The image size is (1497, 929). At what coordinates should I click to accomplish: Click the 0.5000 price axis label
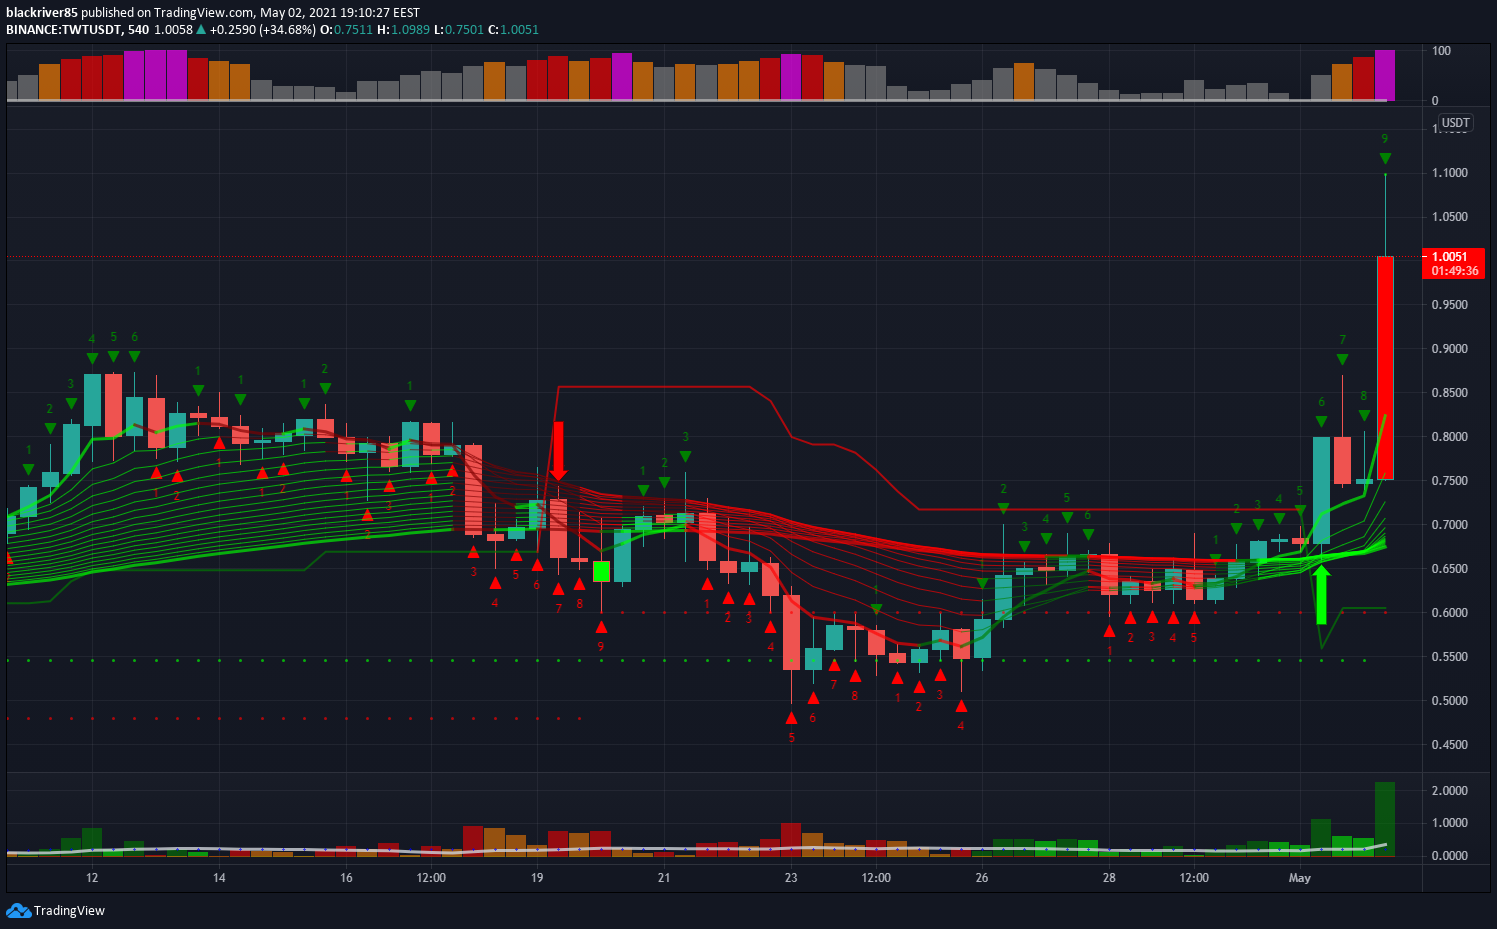(x=1450, y=701)
